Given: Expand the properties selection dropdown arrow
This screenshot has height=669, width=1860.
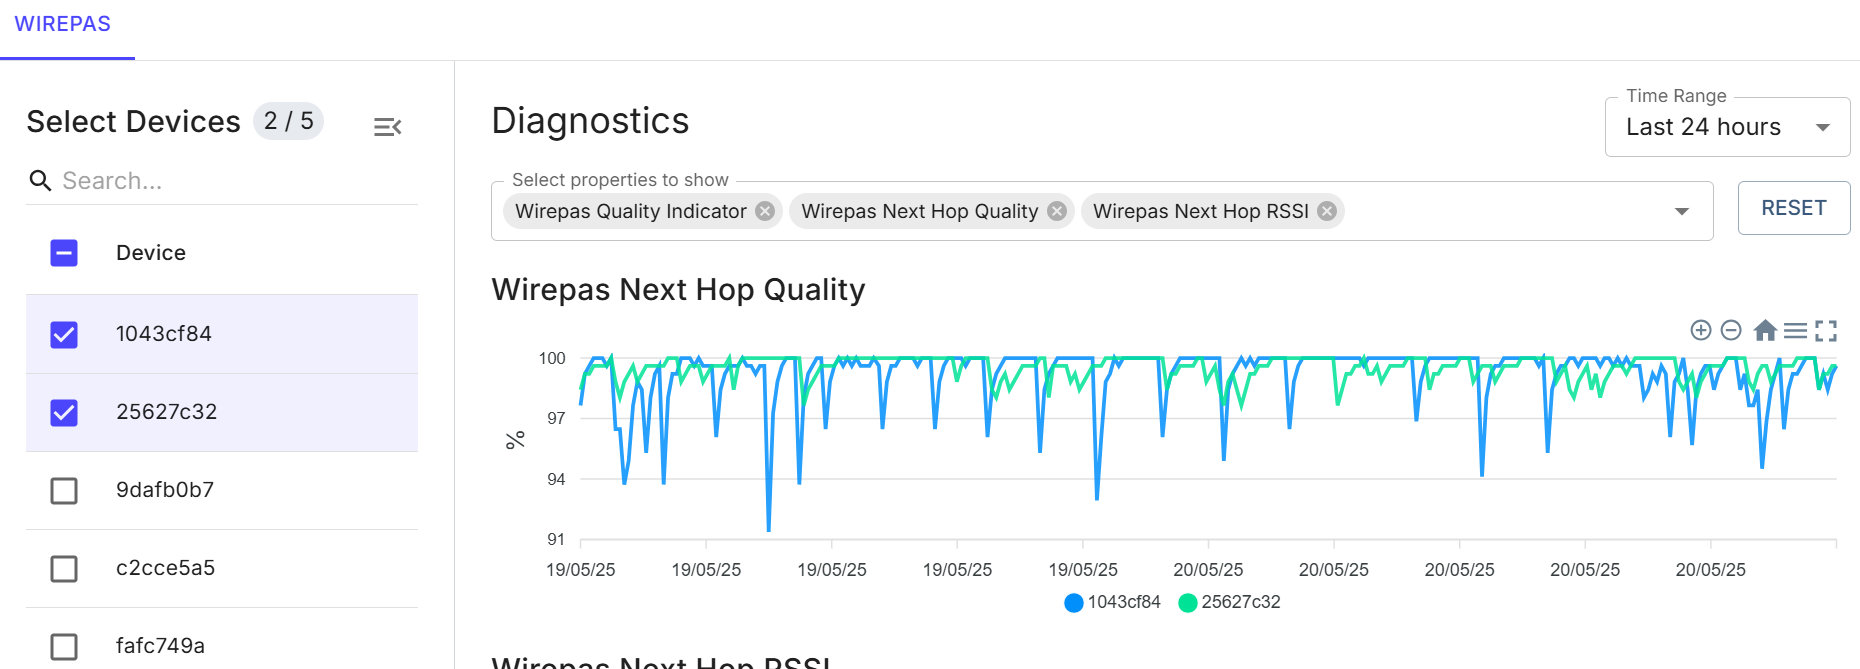Looking at the screenshot, I should [1682, 211].
